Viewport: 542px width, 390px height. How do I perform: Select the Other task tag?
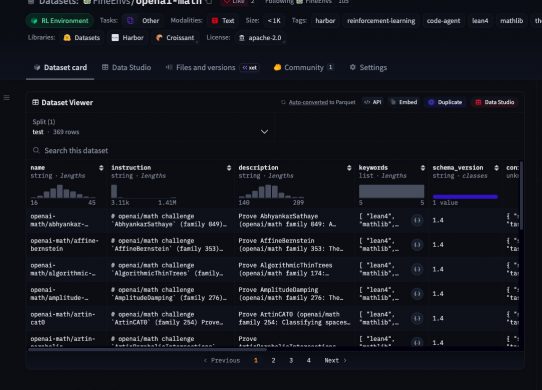[143, 21]
